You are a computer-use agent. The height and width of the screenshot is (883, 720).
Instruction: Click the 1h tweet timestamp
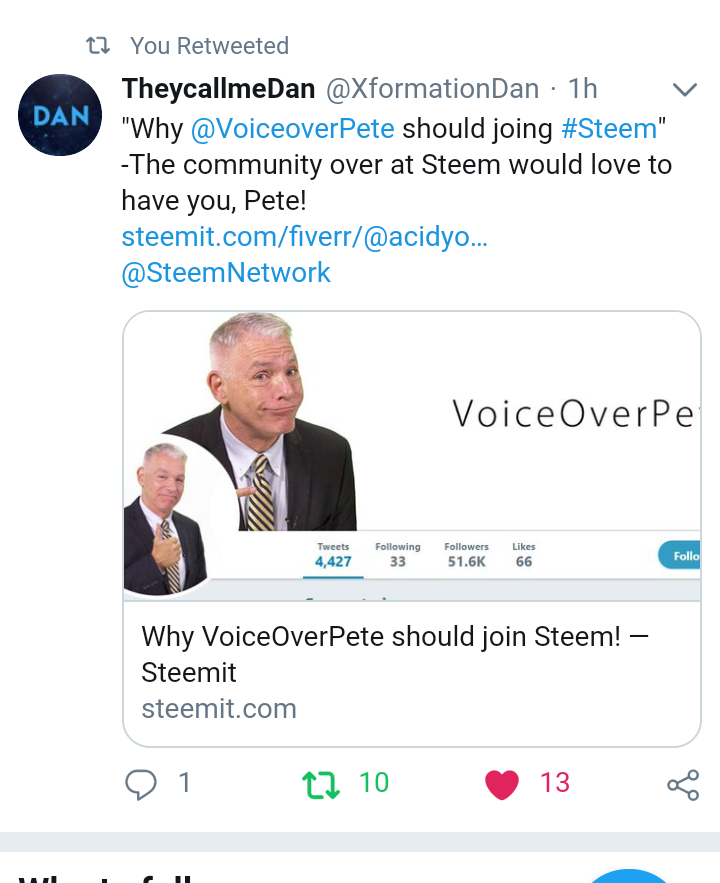pyautogui.click(x=583, y=89)
